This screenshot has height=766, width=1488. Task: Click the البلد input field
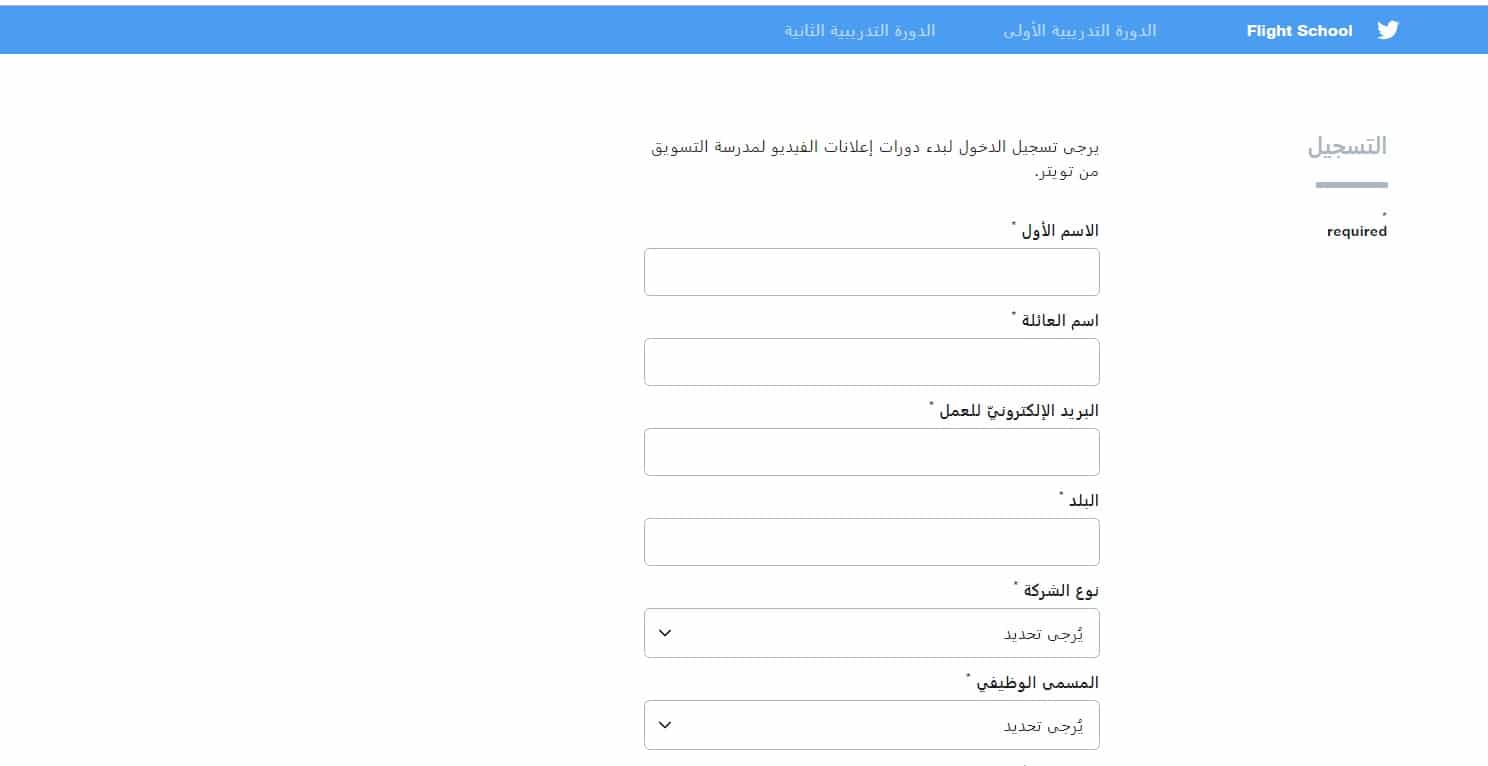click(x=871, y=542)
